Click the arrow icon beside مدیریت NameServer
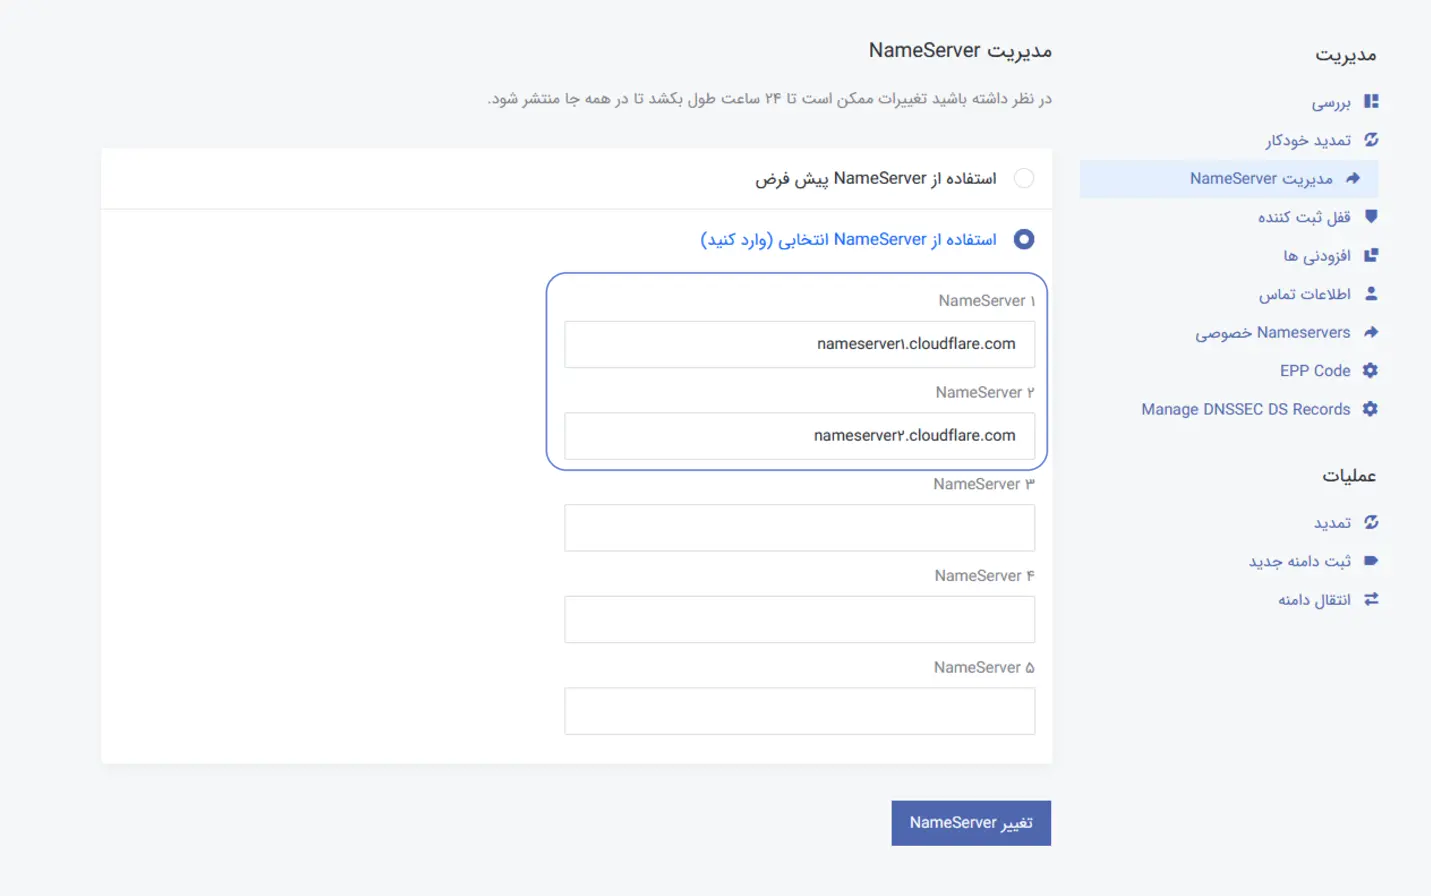This screenshot has width=1431, height=896. tap(1353, 178)
